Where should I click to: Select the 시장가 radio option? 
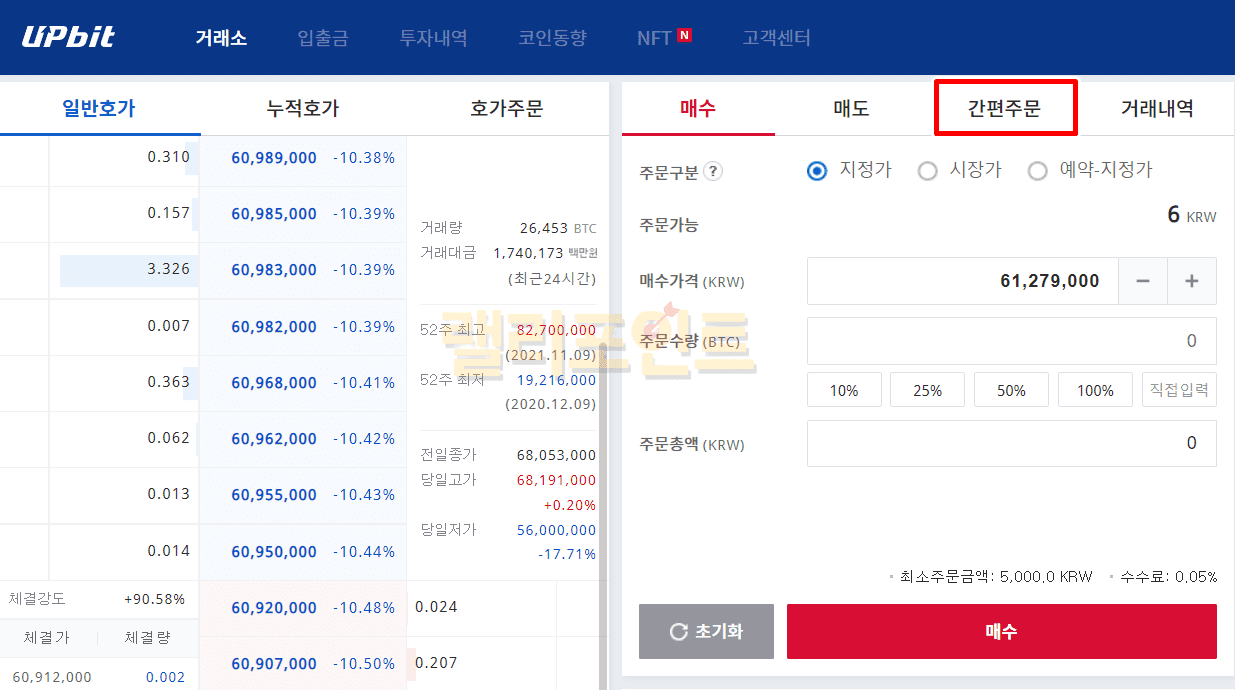tap(928, 171)
